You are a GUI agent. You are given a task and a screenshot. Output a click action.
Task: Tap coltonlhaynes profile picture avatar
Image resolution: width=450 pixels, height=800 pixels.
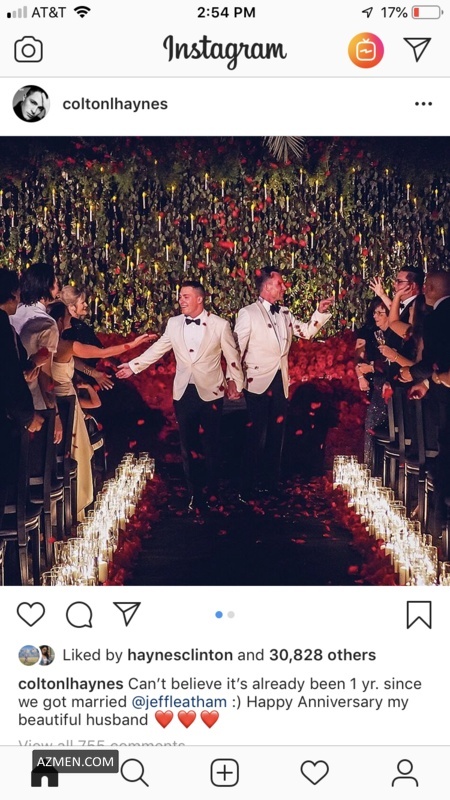(31, 104)
